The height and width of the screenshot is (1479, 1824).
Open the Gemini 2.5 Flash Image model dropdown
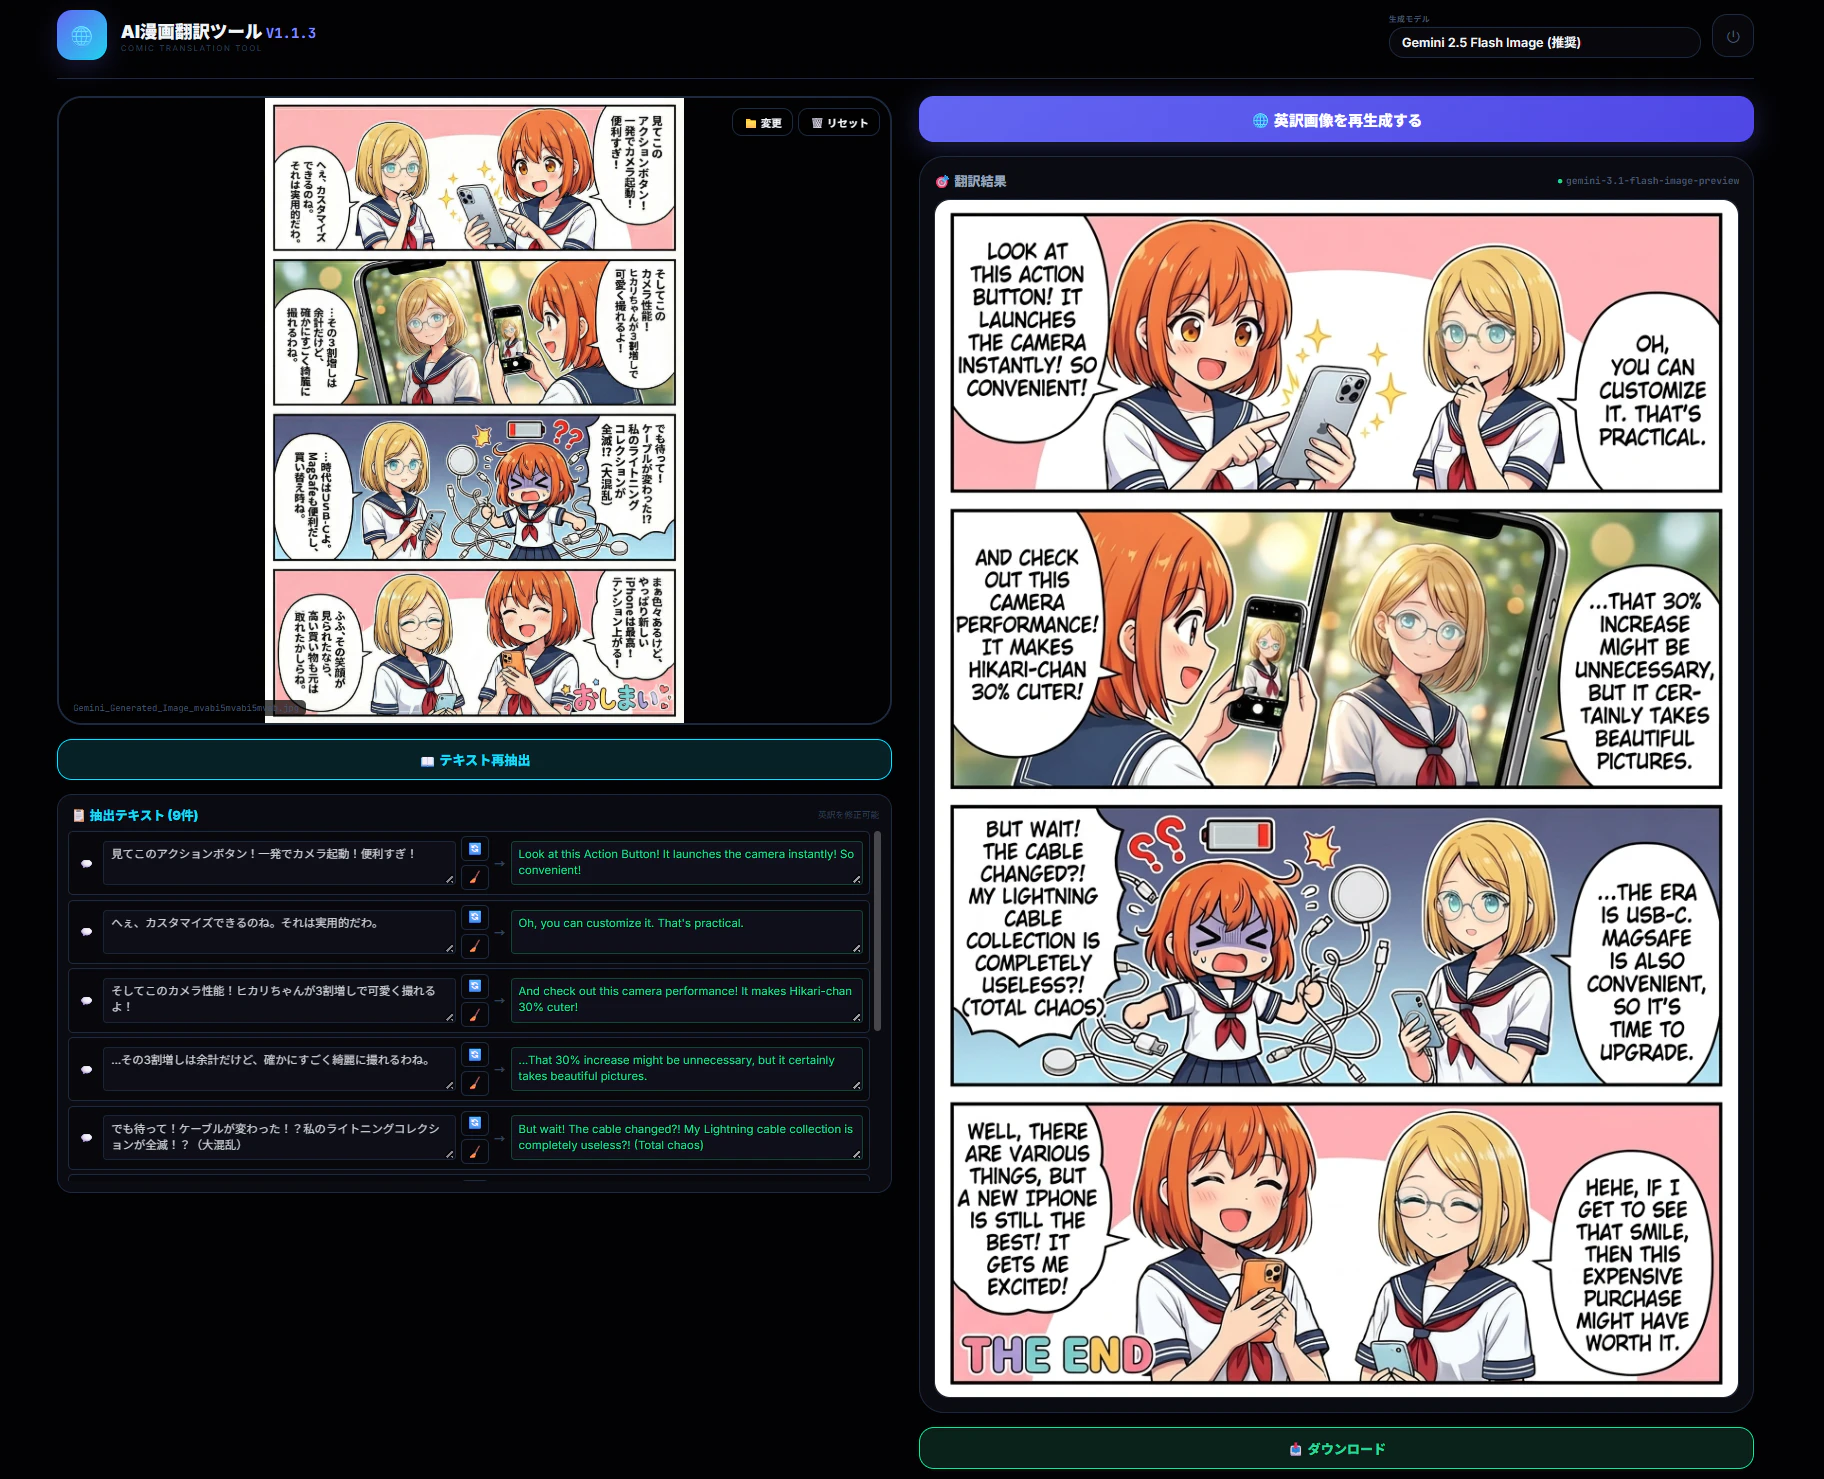[1544, 42]
